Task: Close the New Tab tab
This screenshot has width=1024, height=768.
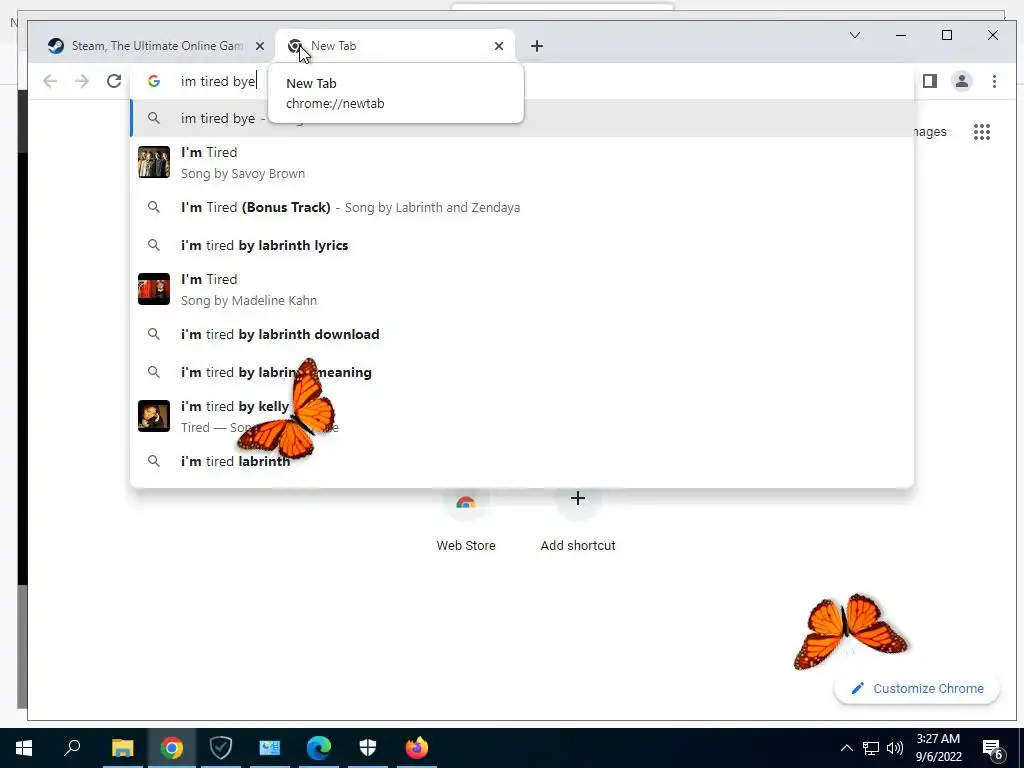Action: (x=499, y=46)
